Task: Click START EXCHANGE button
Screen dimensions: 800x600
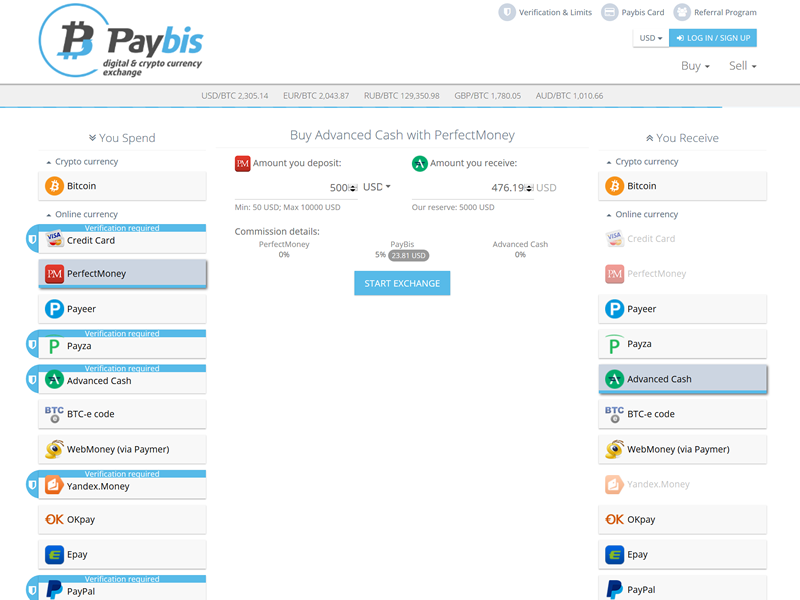Action: click(402, 283)
